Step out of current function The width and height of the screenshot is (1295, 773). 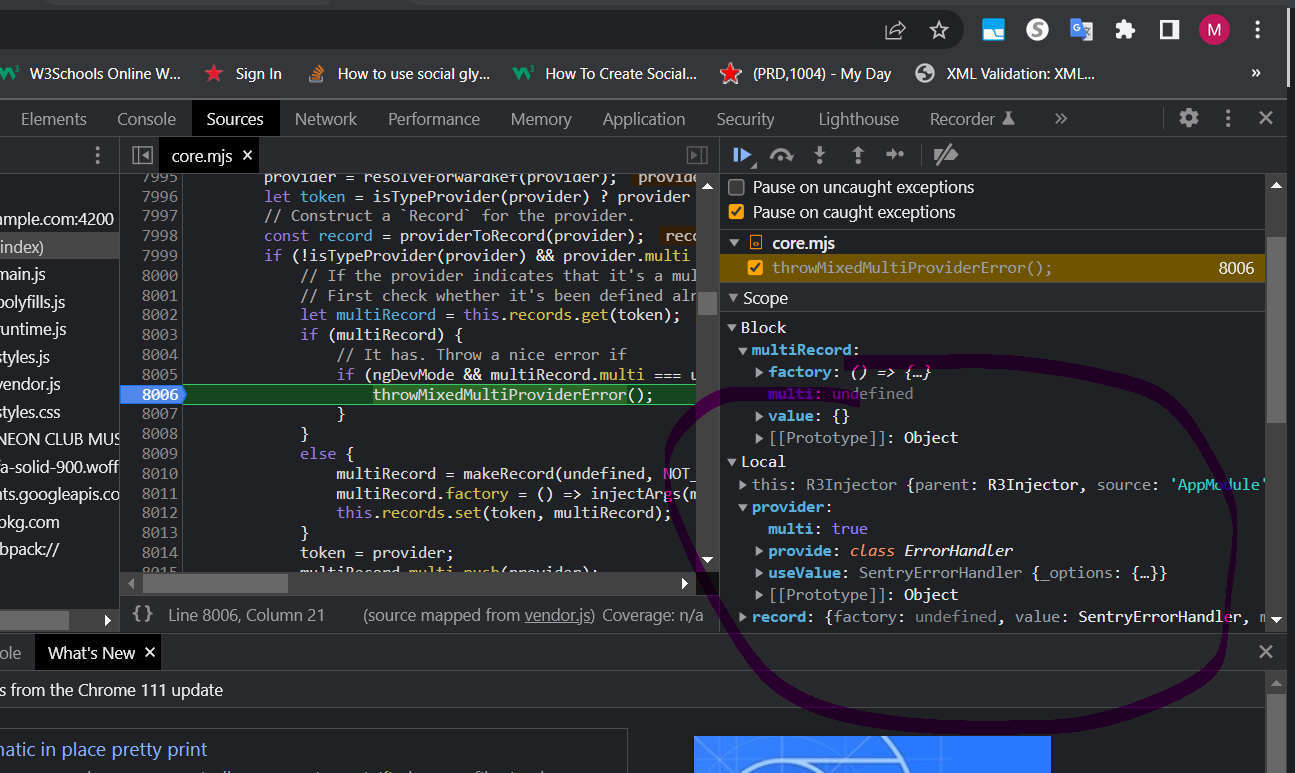tap(858, 155)
